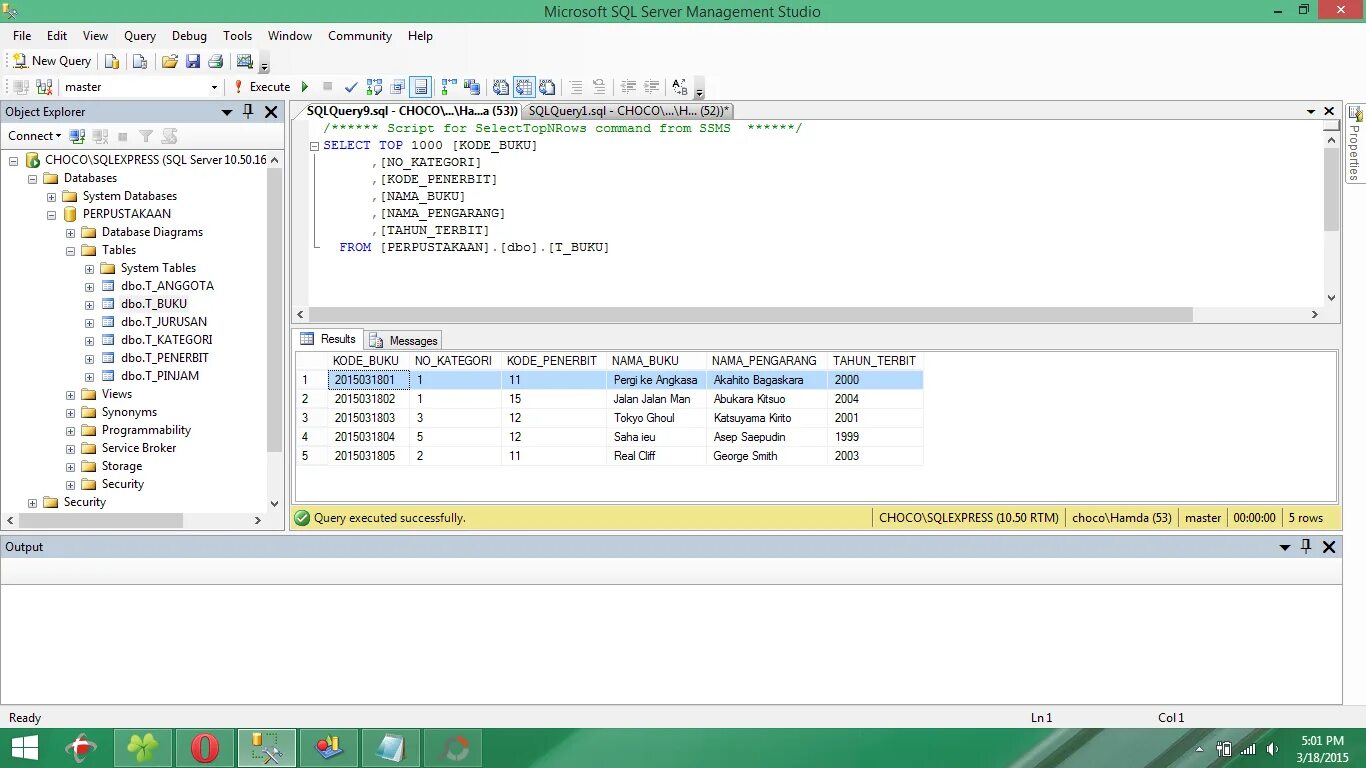
Task: Click Specify Values for Template Parameters icon
Action: coord(680,87)
